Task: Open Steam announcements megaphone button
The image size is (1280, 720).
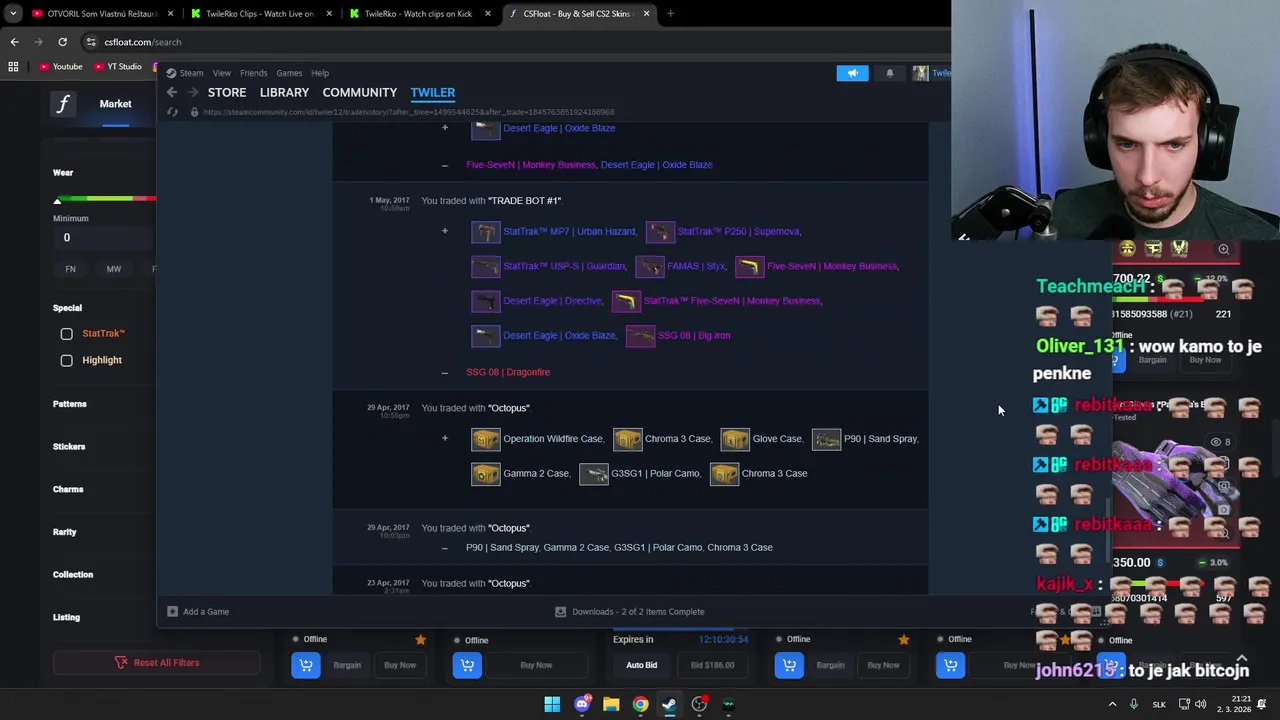Action: click(x=852, y=73)
